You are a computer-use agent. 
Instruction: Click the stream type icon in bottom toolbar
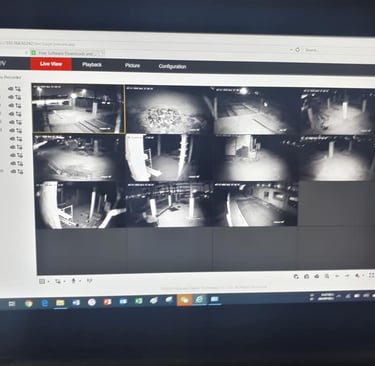(x=58, y=281)
